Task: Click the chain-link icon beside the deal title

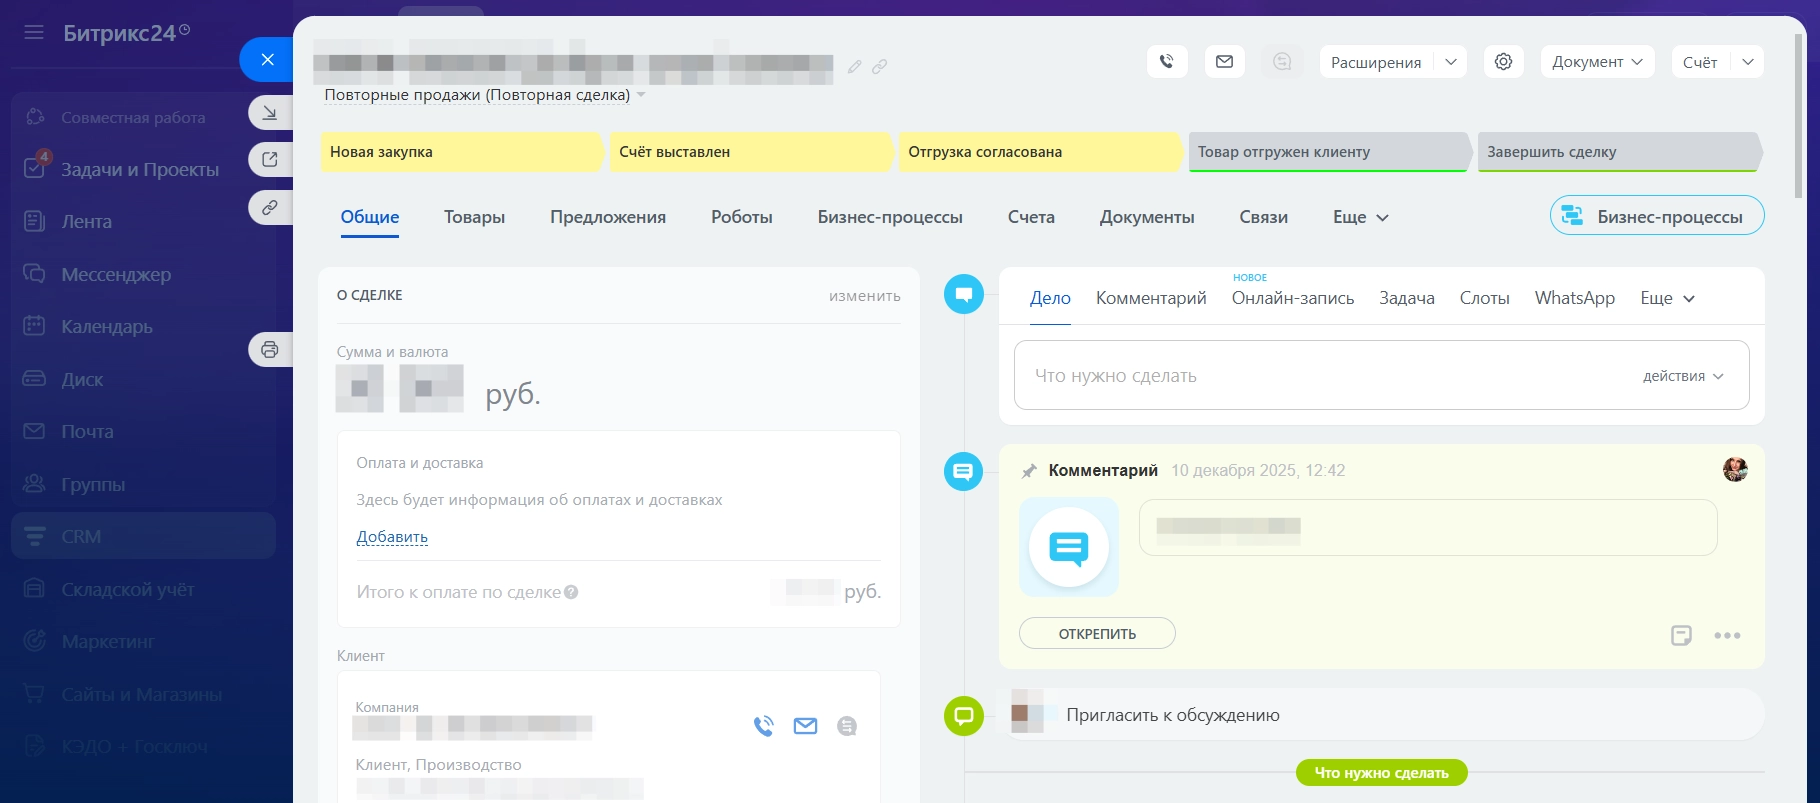Action: (x=879, y=67)
